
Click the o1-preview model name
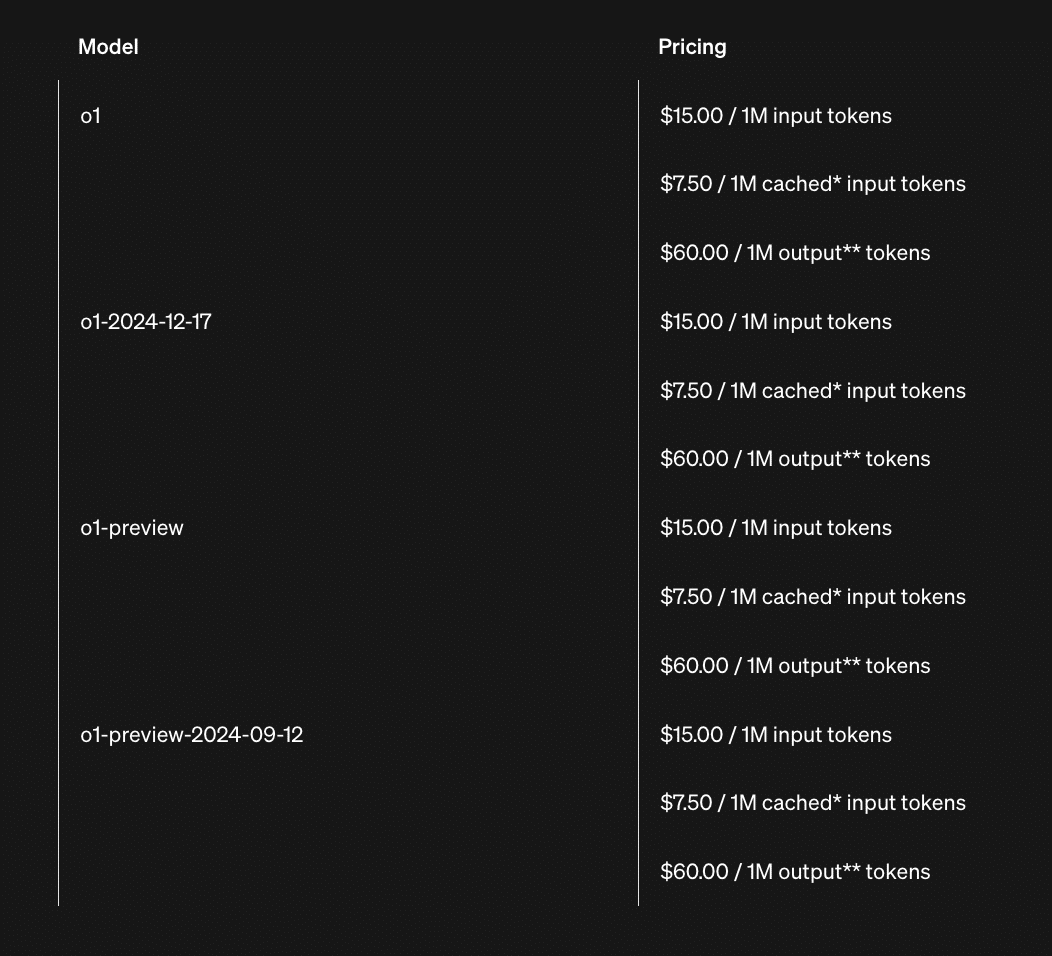131,528
